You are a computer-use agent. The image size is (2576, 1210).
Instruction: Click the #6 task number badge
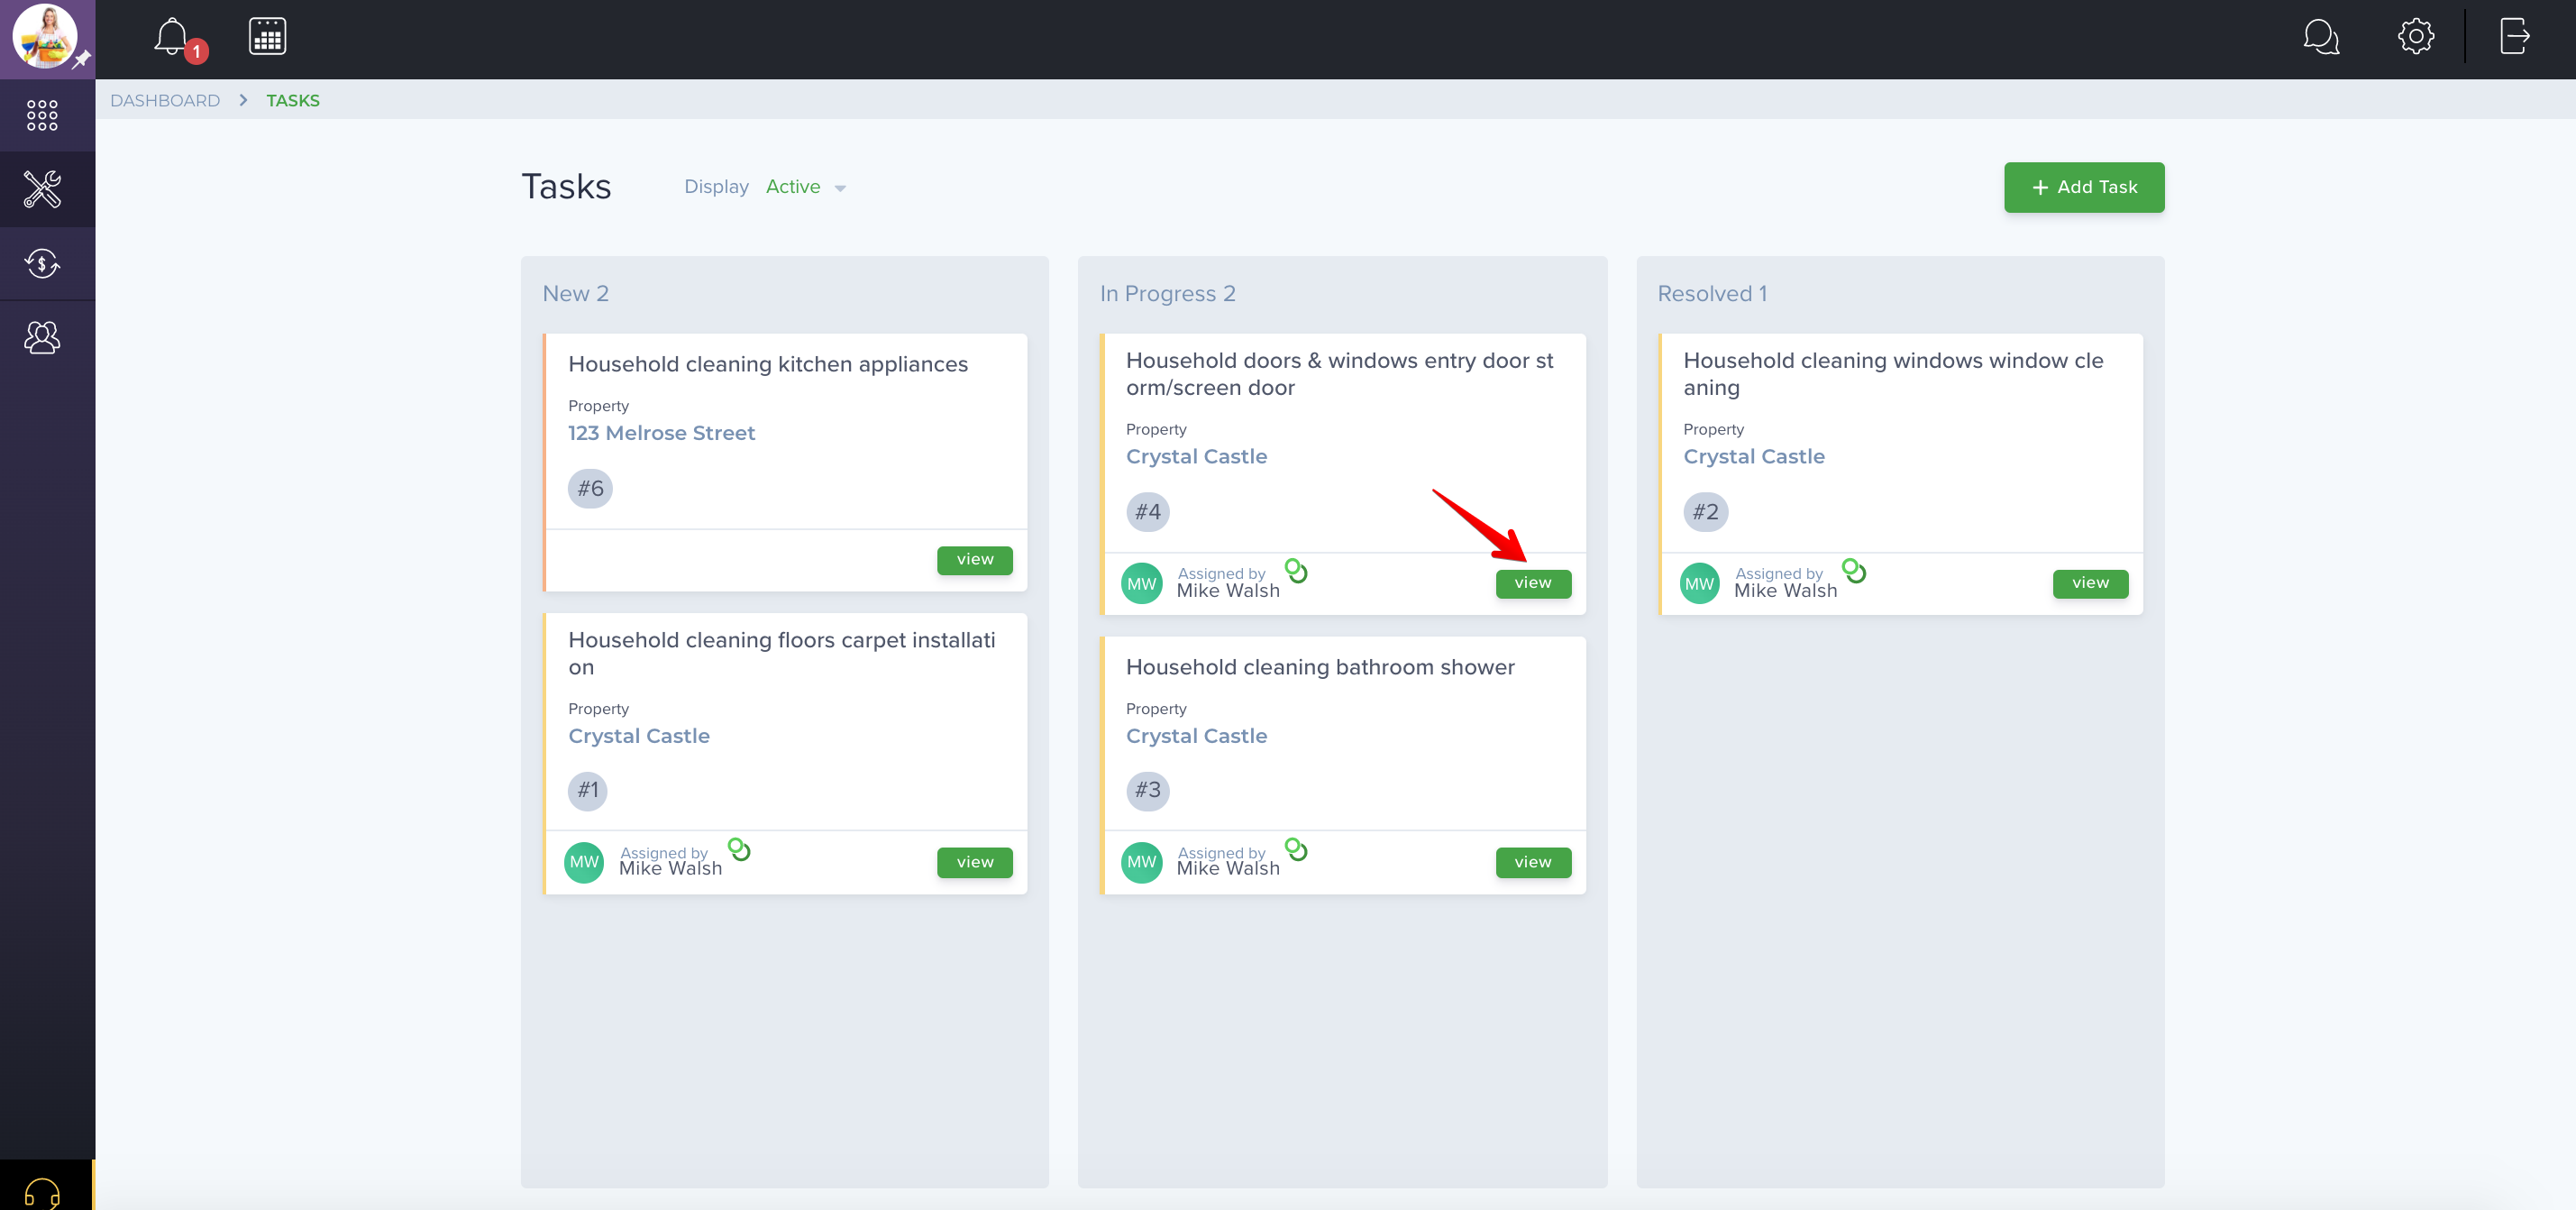[x=590, y=489]
